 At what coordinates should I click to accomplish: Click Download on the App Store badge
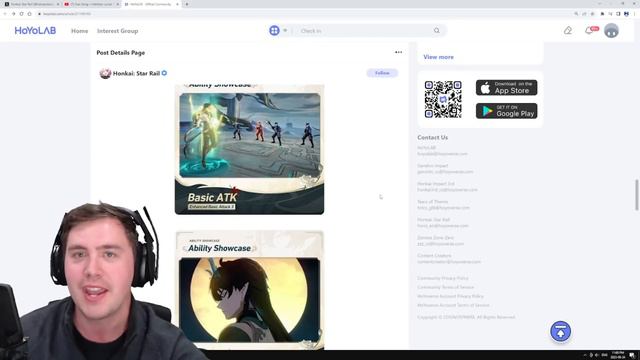pos(507,88)
